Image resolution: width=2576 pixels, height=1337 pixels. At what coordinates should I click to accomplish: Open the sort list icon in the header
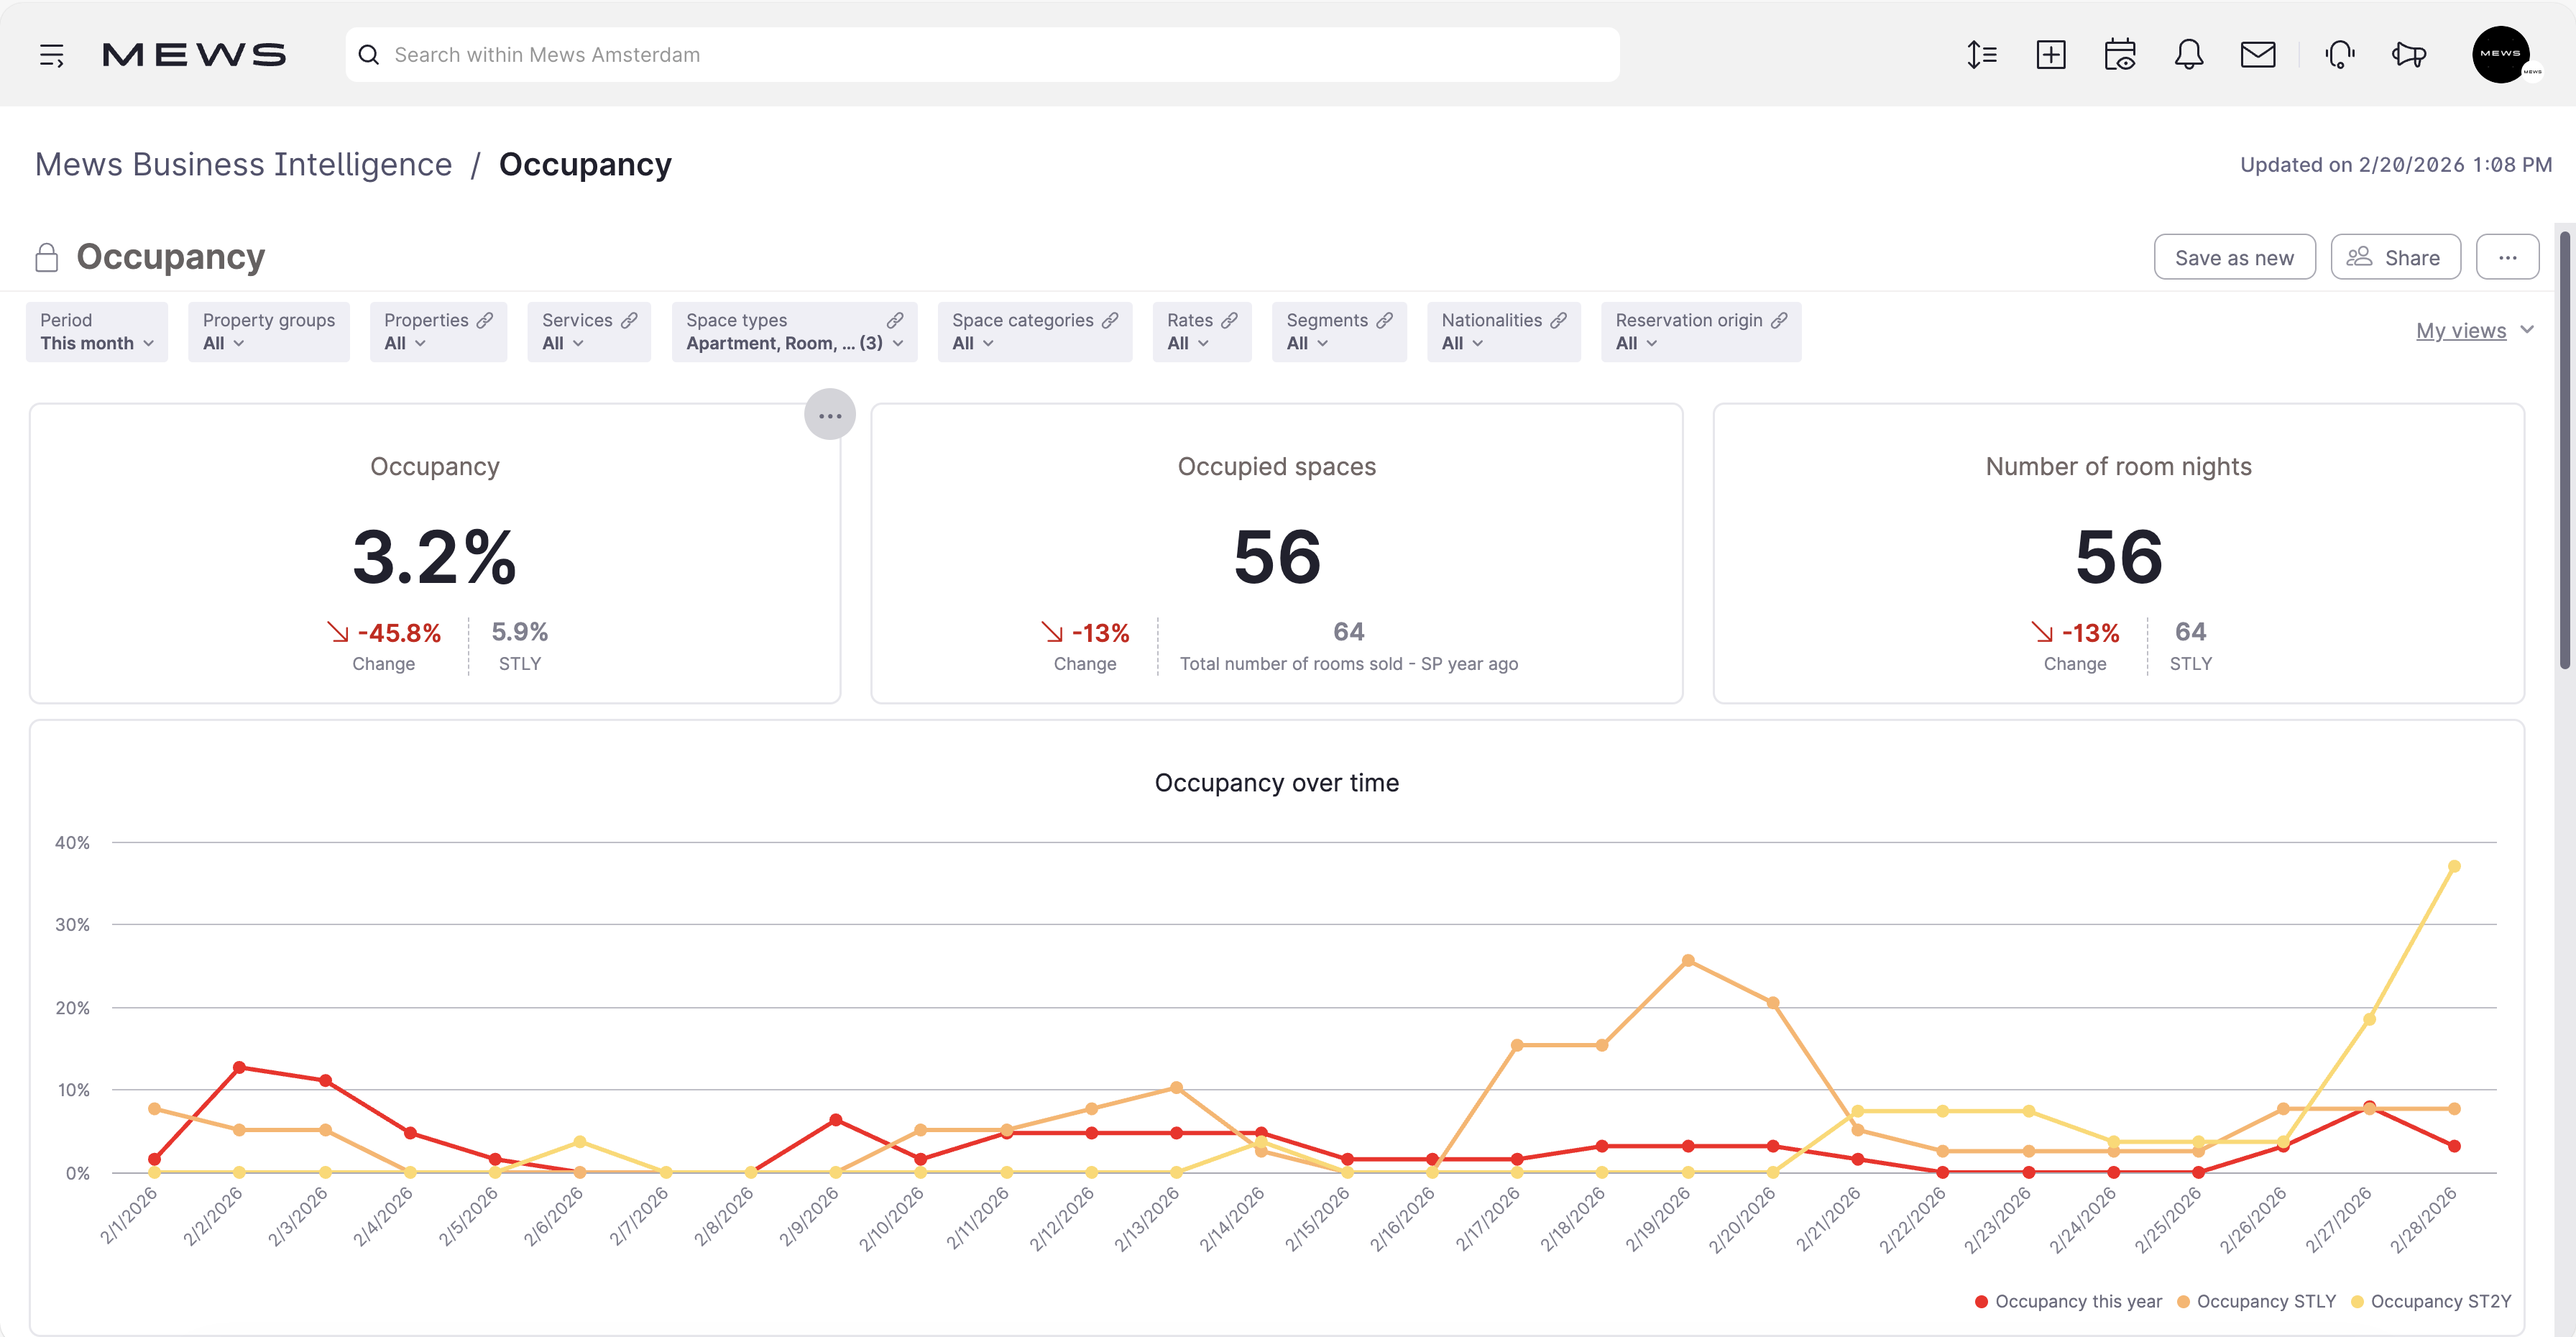pos(1982,54)
